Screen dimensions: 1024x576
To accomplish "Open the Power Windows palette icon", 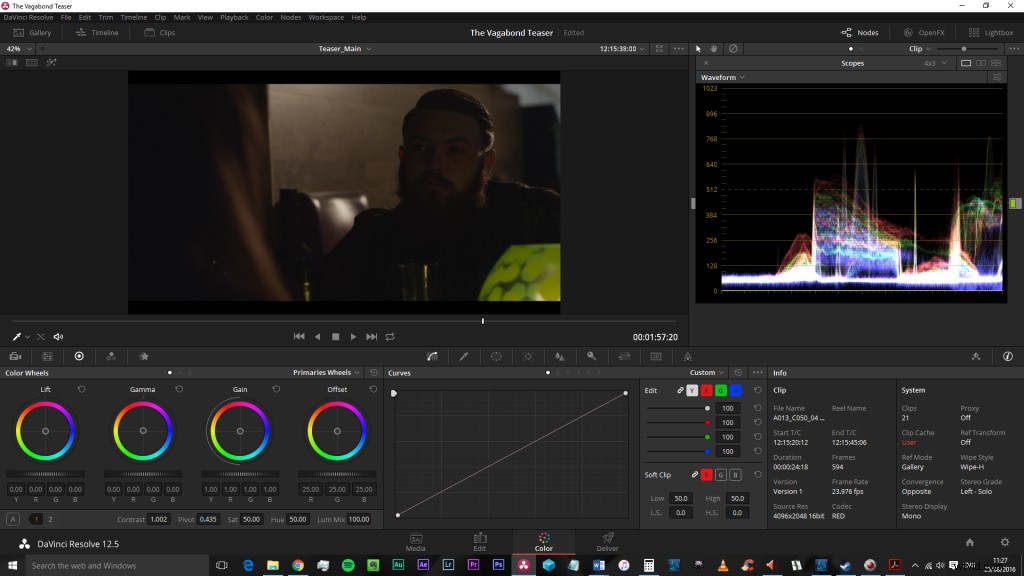I will point(495,356).
